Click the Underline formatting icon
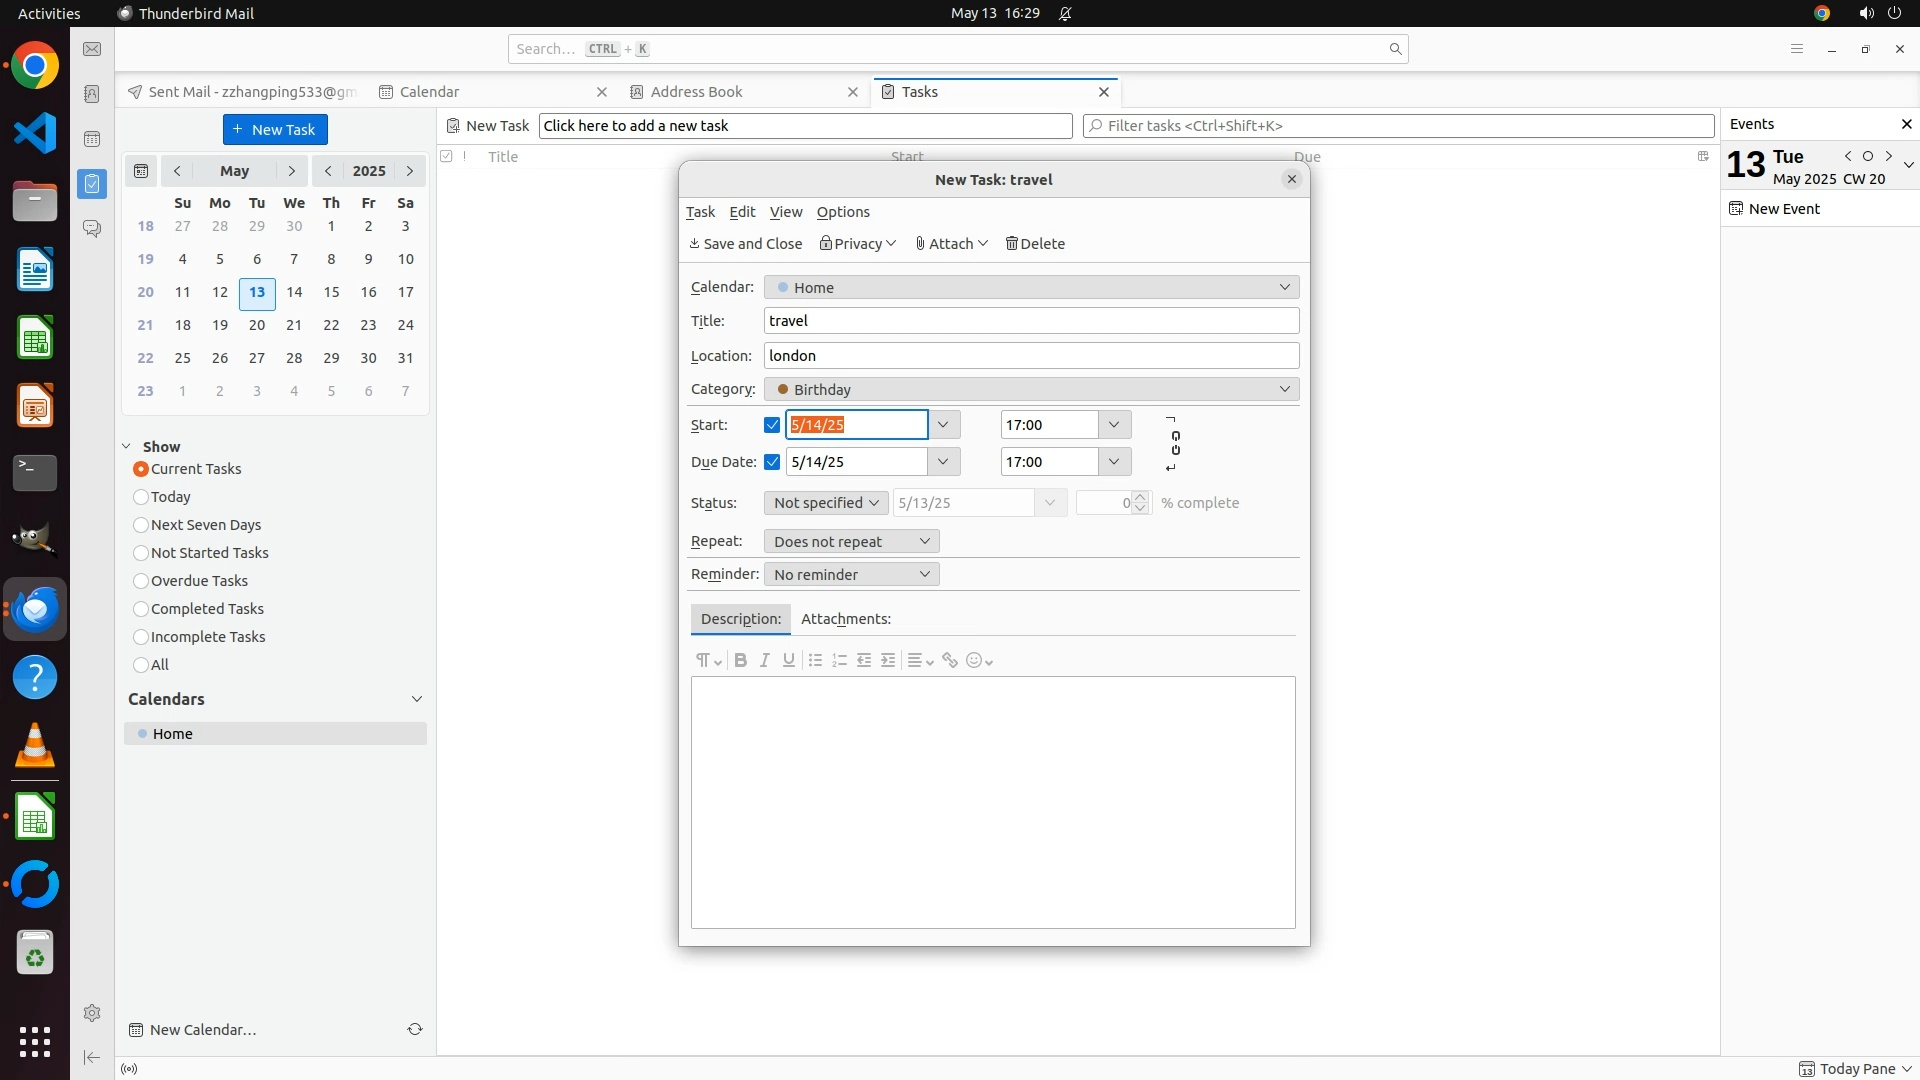 click(x=789, y=660)
